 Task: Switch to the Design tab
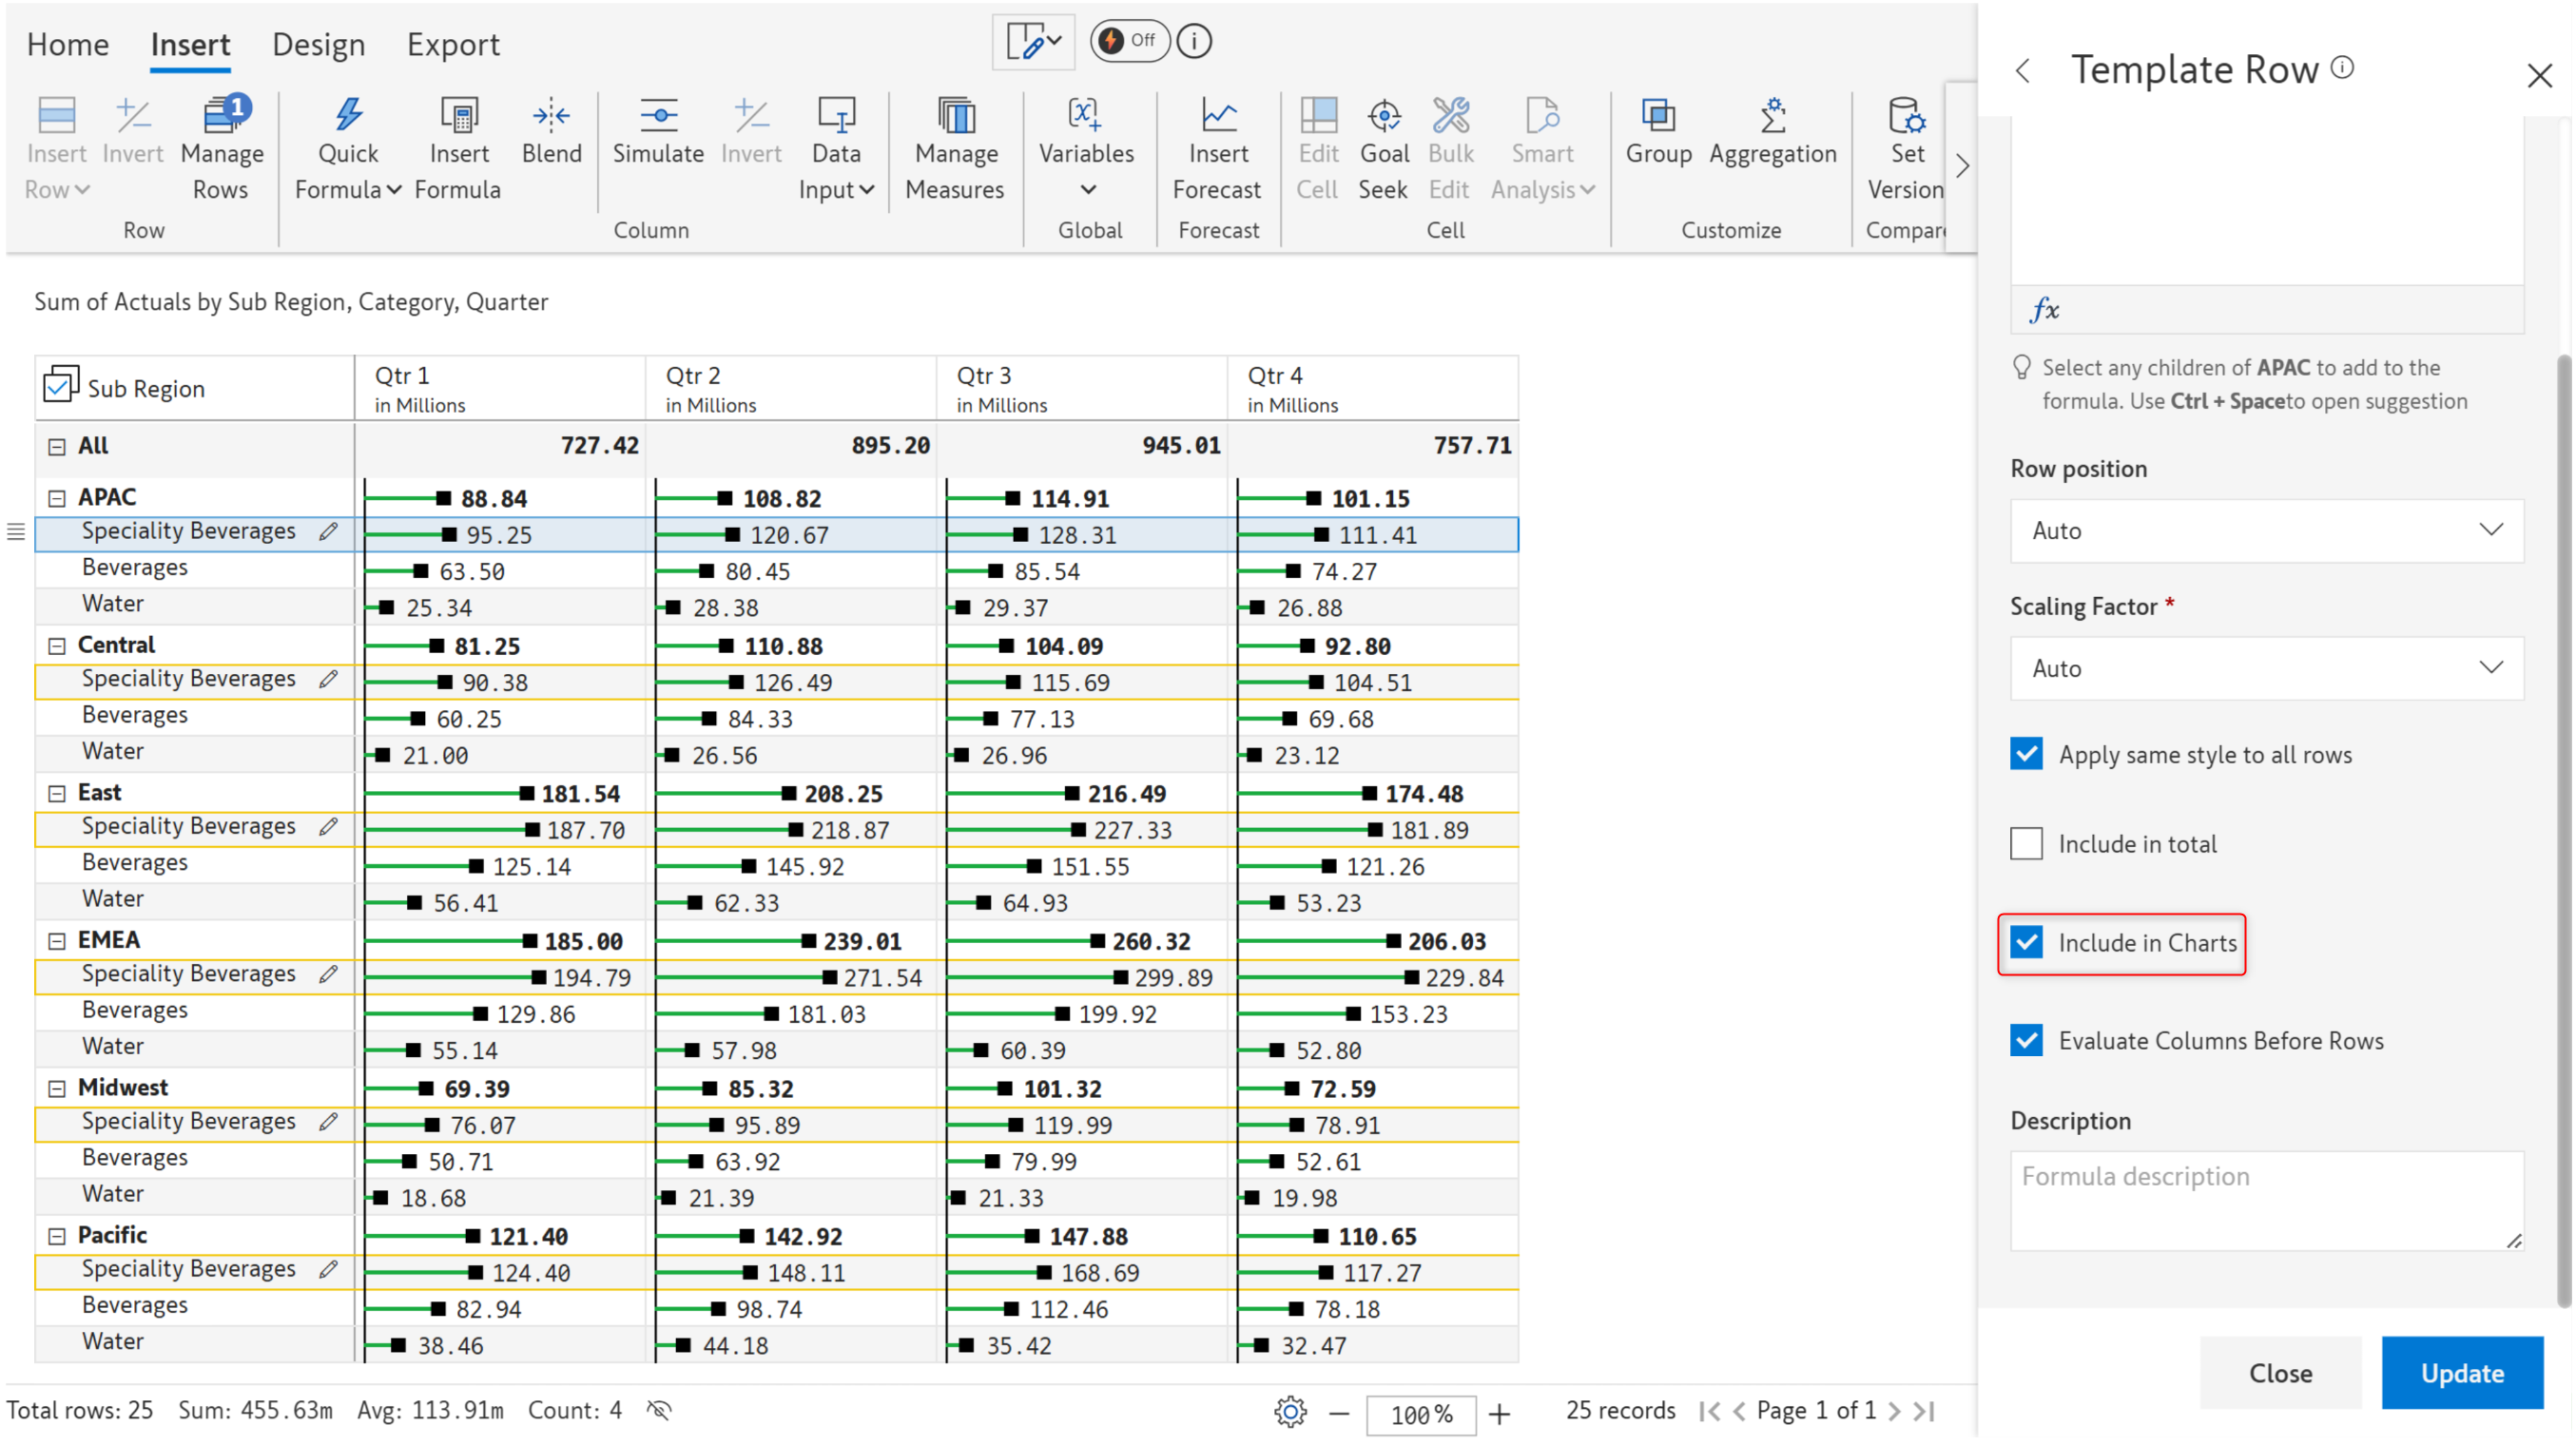[318, 45]
